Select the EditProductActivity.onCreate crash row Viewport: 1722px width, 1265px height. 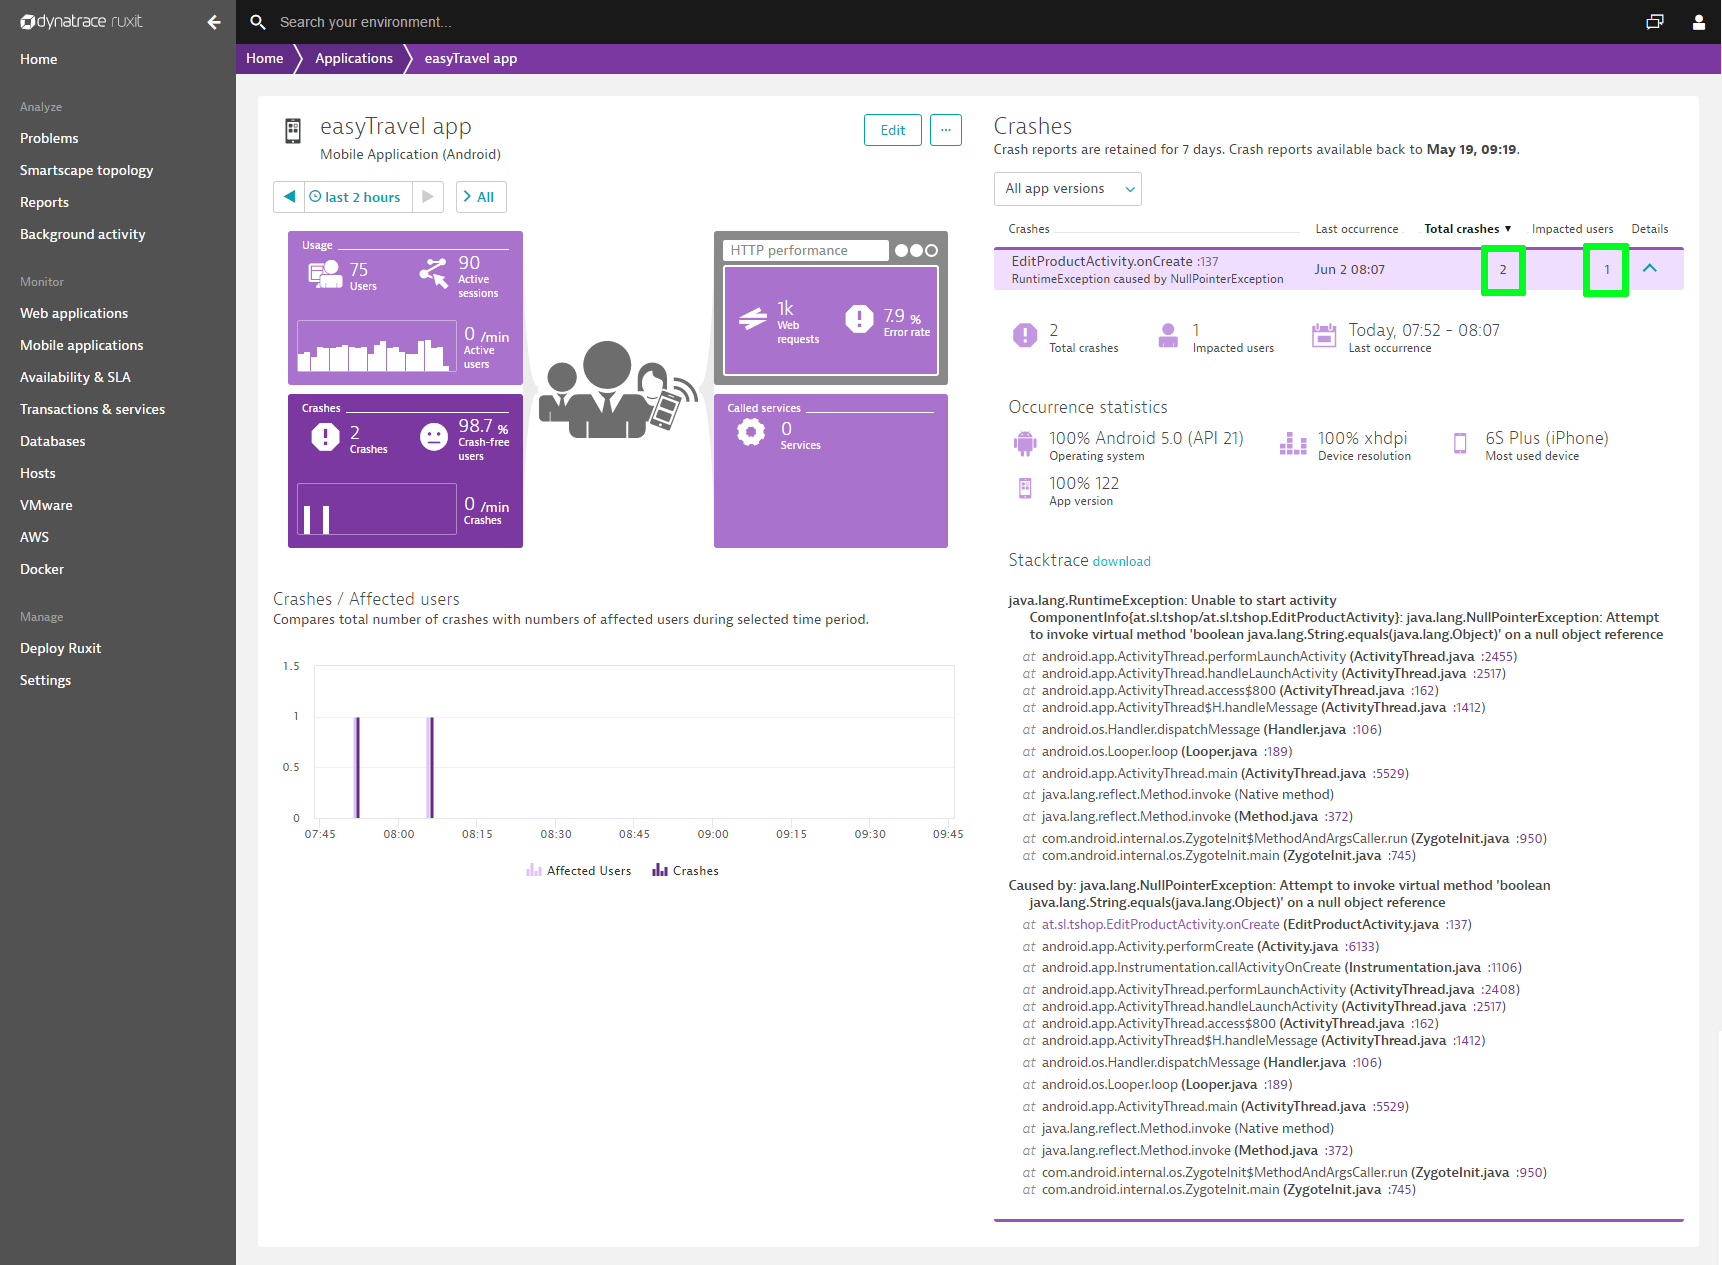pyautogui.click(x=1338, y=269)
